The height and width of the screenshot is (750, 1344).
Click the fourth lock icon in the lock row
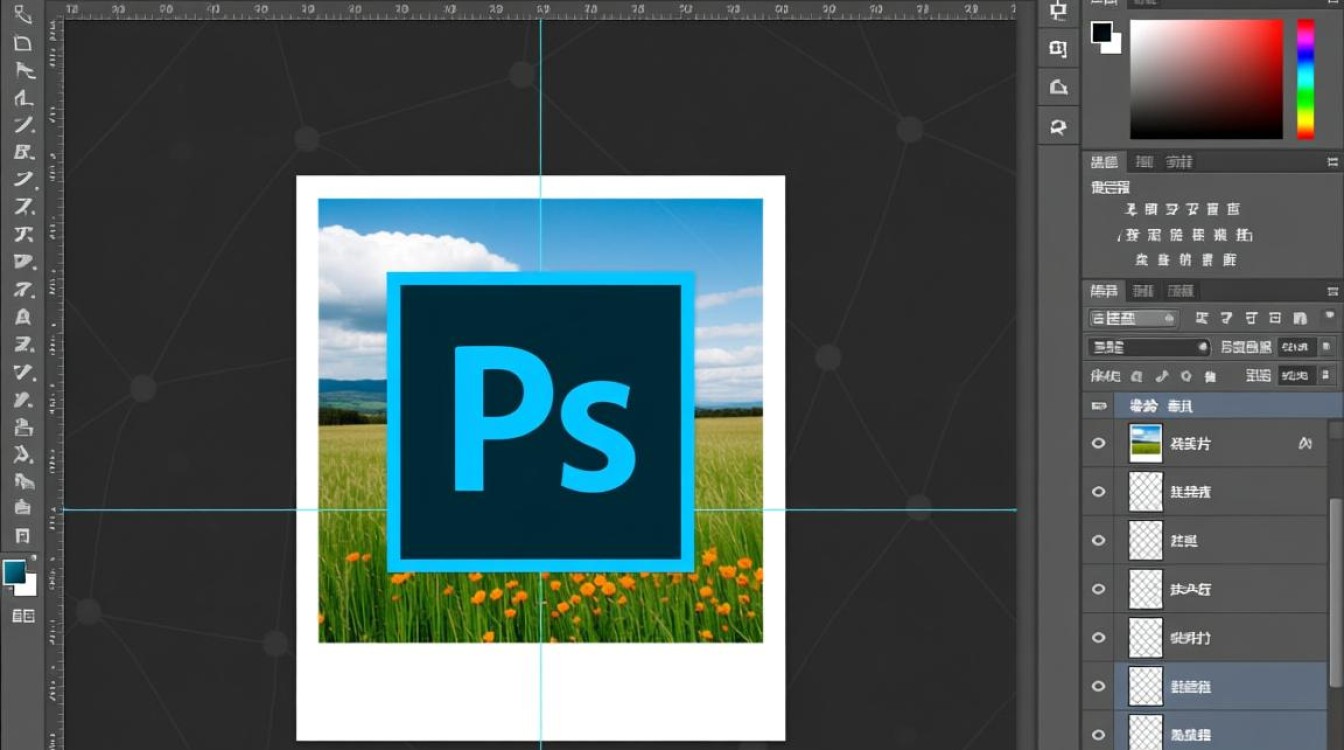click(x=1211, y=377)
